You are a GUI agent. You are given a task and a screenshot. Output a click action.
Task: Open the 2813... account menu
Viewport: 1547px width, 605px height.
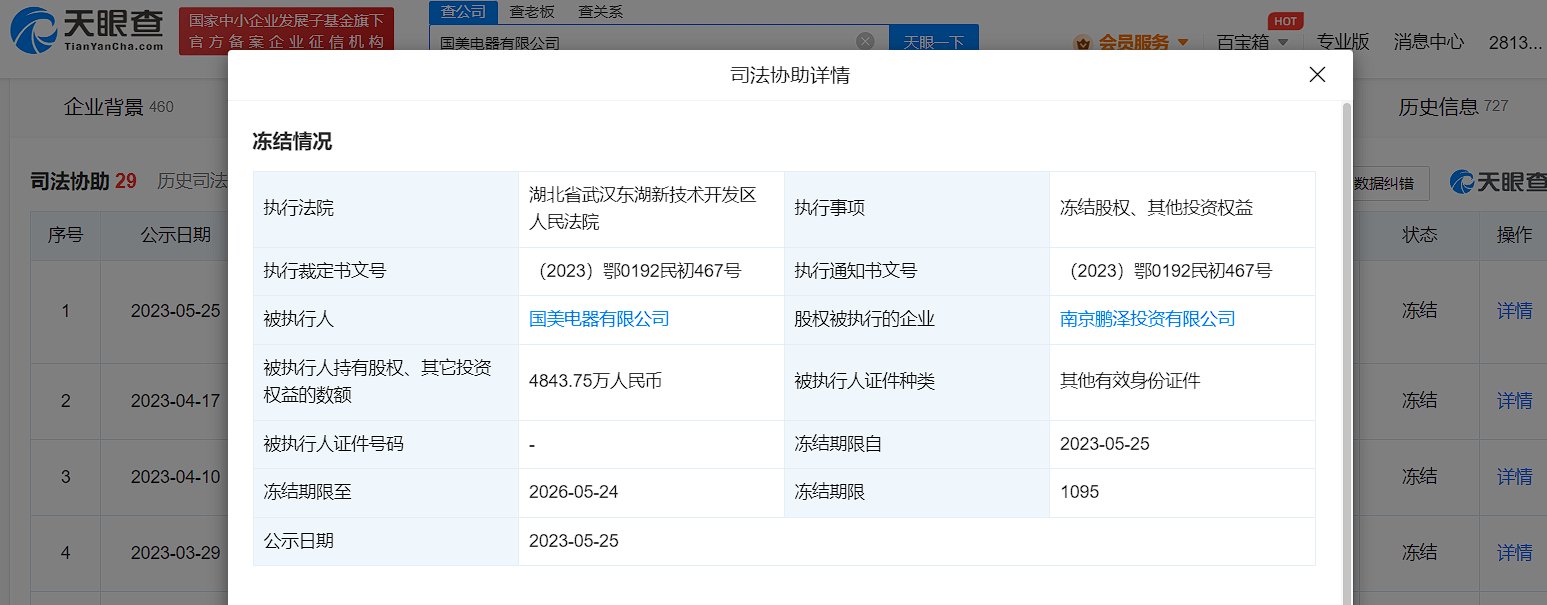click(1516, 42)
